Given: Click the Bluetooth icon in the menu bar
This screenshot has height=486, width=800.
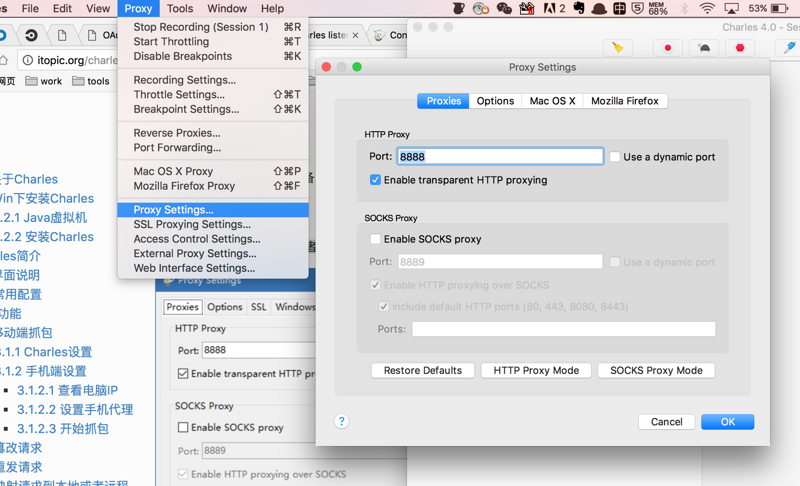Looking at the screenshot, I should pos(684,8).
